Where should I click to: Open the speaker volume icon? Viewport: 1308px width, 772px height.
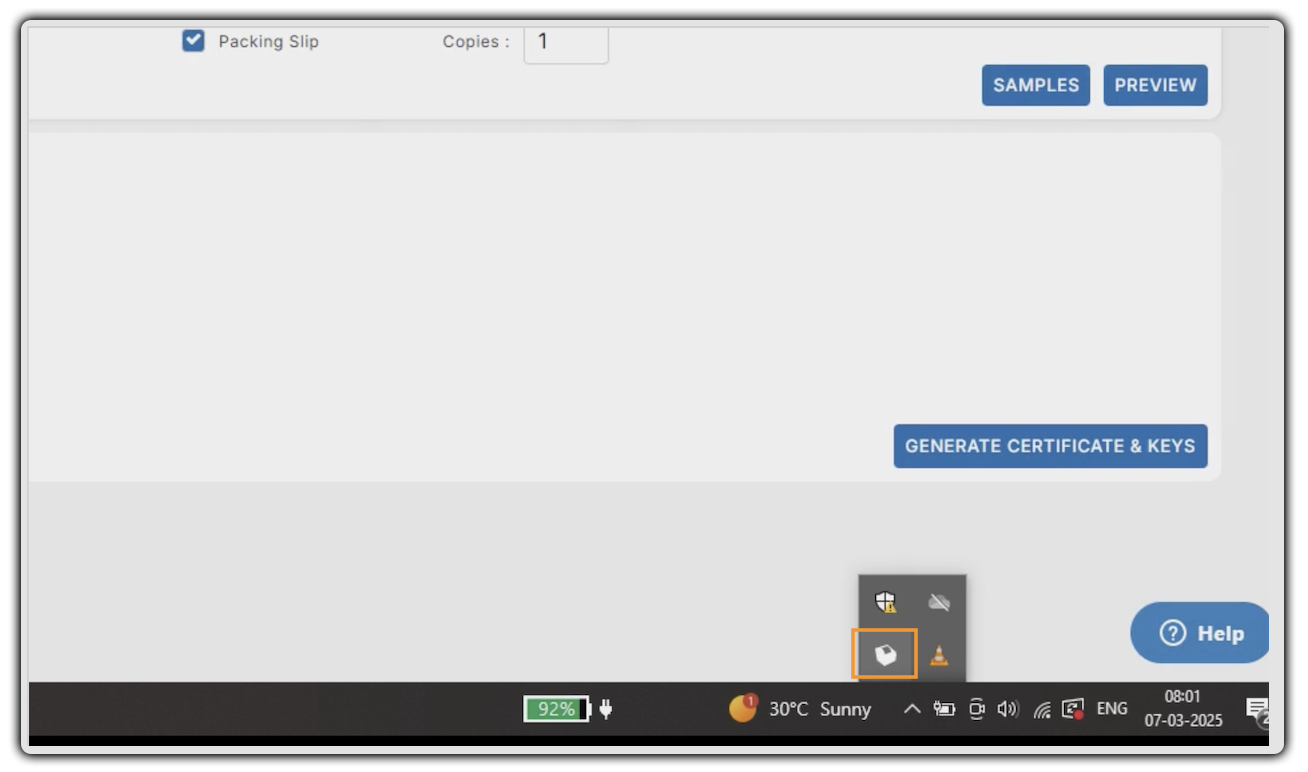click(x=1007, y=709)
